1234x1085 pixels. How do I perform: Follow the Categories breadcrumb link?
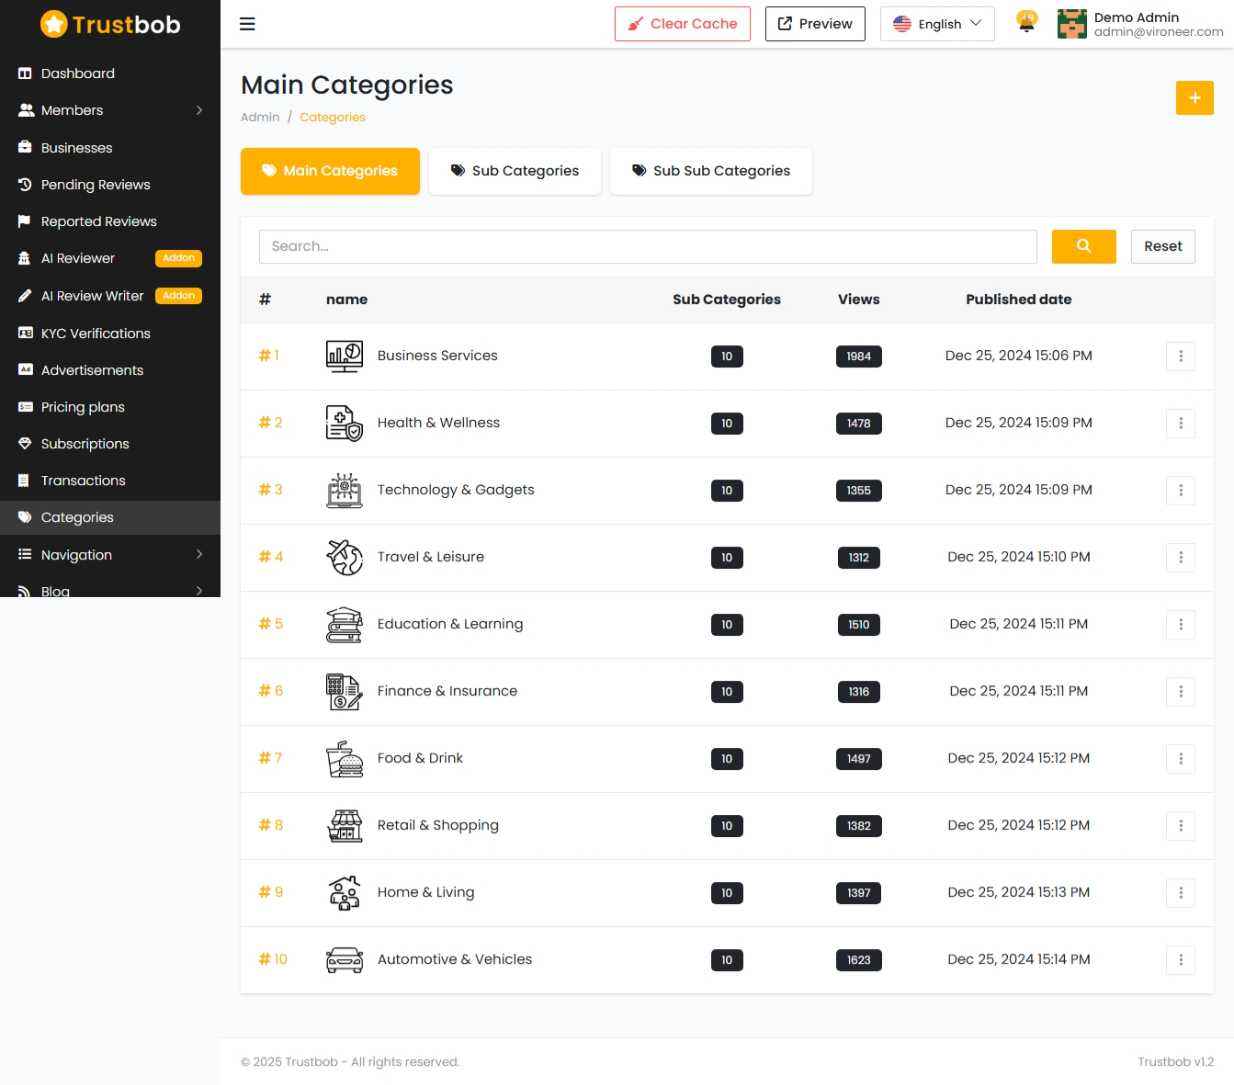332,117
